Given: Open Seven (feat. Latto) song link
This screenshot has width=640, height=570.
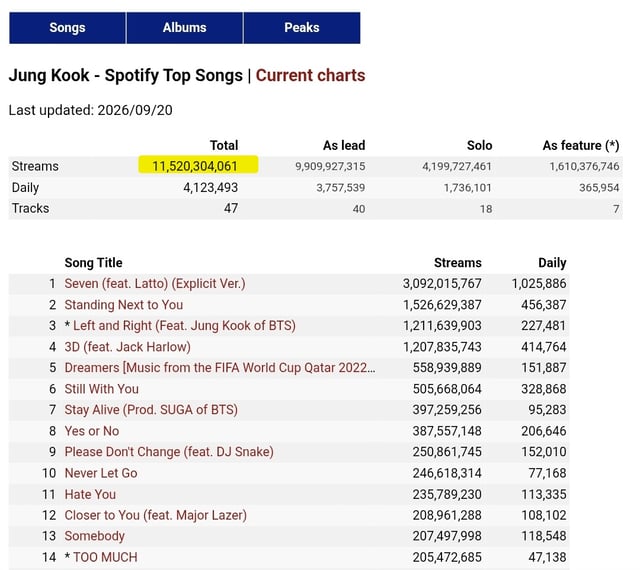Looking at the screenshot, I should coord(155,284).
